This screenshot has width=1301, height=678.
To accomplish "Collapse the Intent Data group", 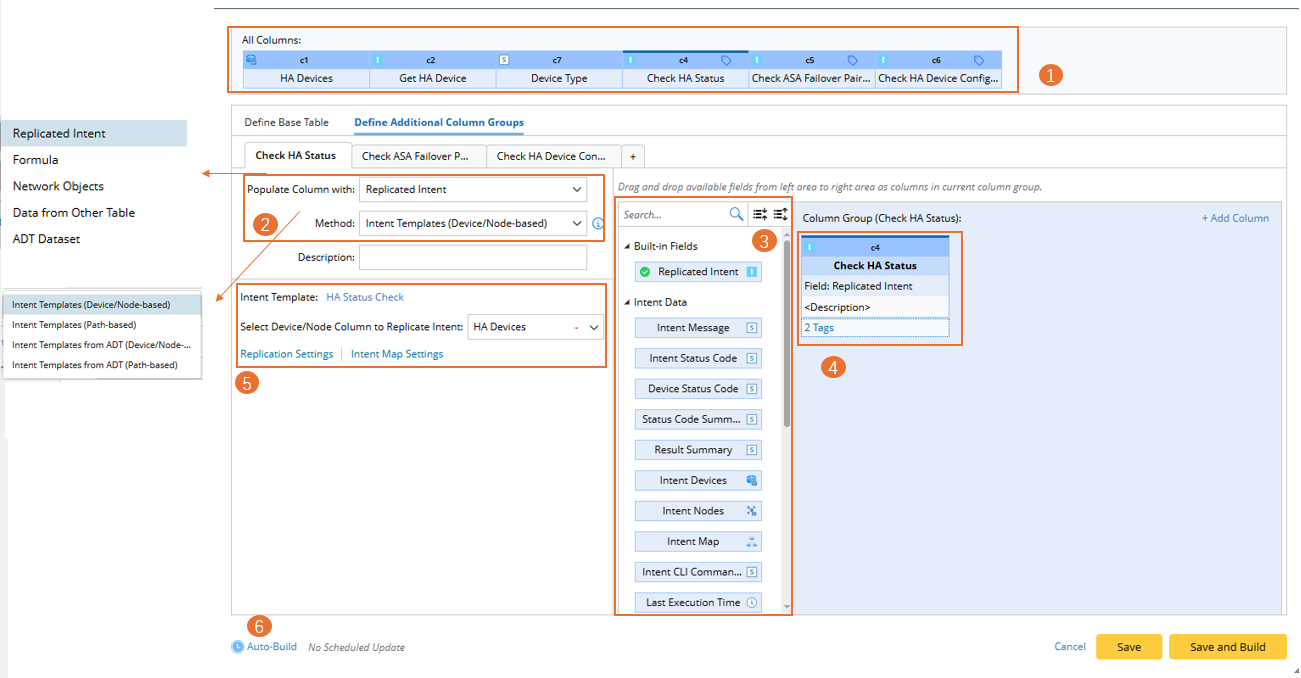I will pos(627,302).
